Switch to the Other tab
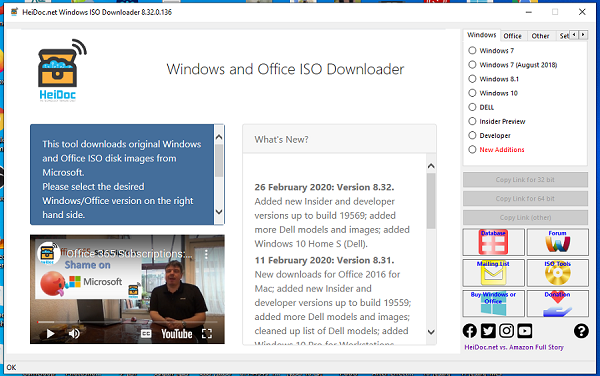The width and height of the screenshot is (600, 376). 540,36
